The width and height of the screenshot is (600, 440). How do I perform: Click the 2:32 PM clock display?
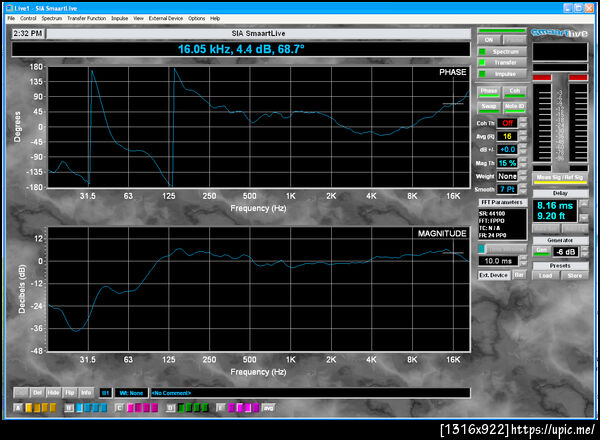28,34
